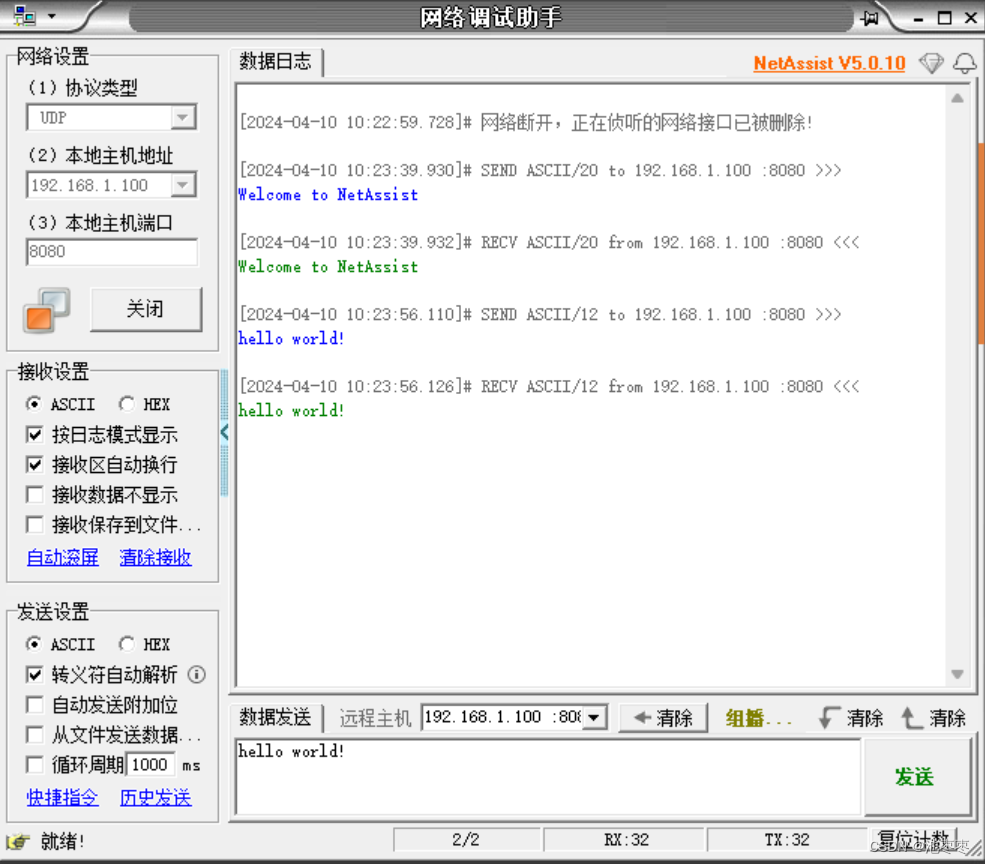Click the 2/2 status bar entry
985x864 pixels.
coord(465,840)
